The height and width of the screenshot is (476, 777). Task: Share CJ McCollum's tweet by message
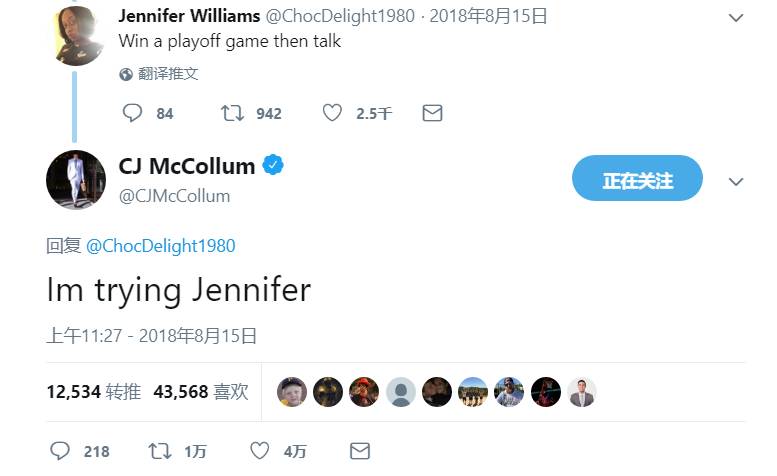359,451
